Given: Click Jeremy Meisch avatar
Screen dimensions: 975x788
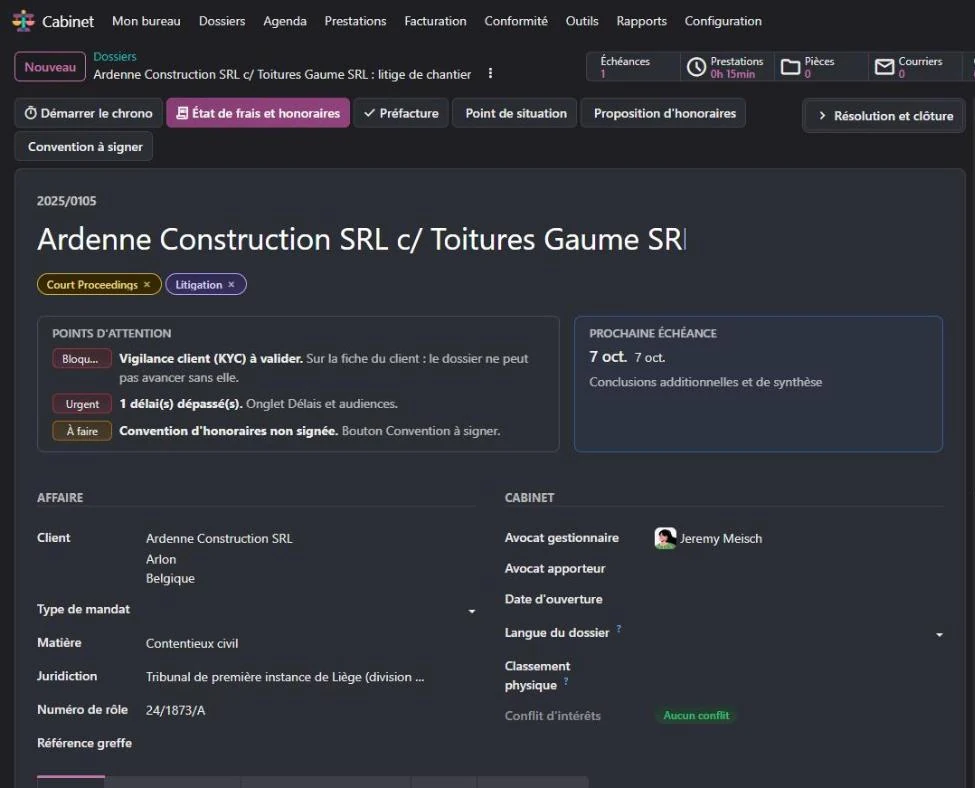Looking at the screenshot, I should pos(665,538).
